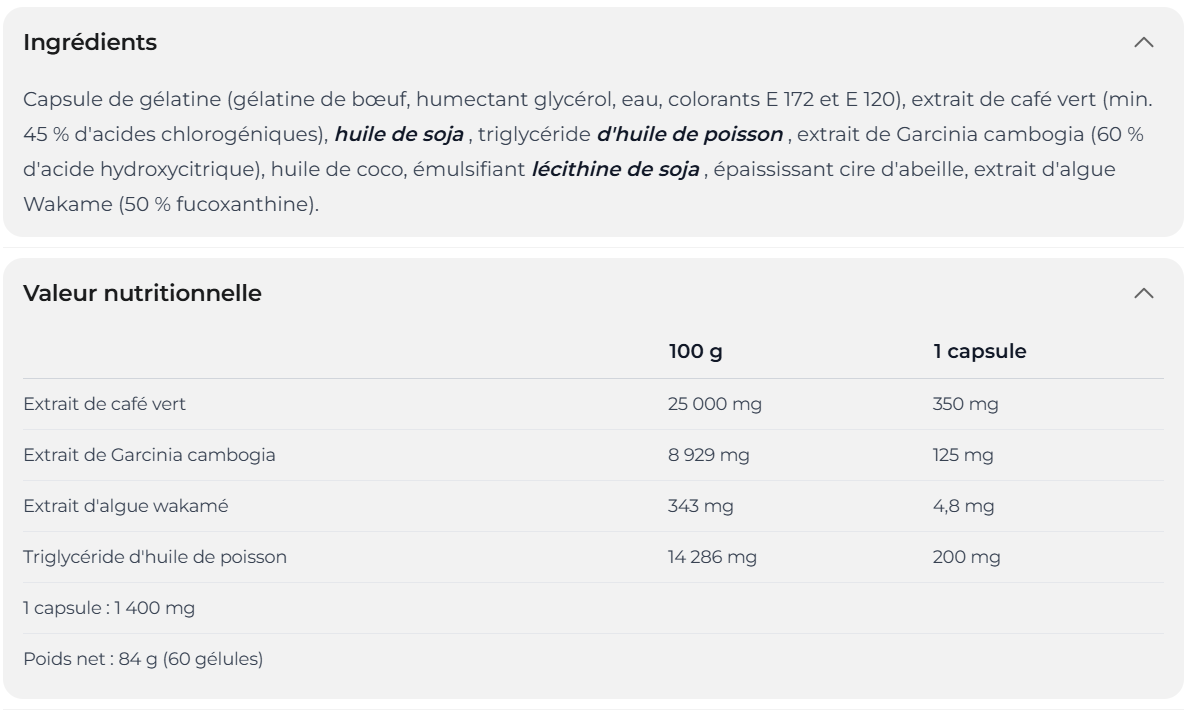Click the Ingrédients section heading
This screenshot has height=710, width=1187.
coord(90,43)
